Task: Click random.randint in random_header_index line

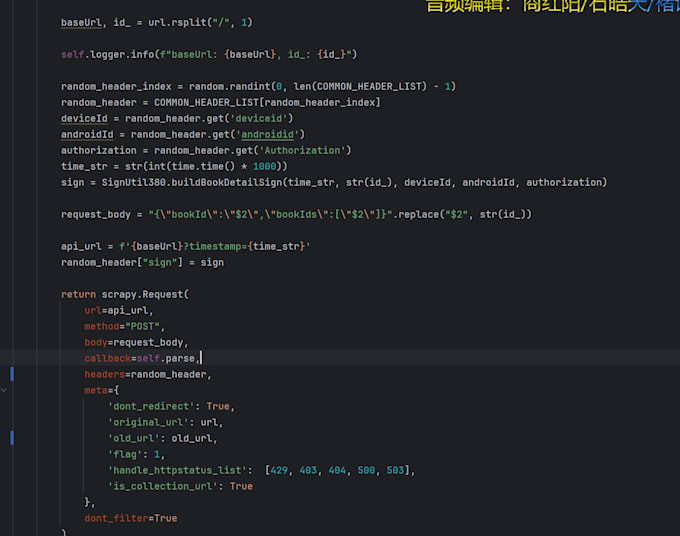Action: click(x=229, y=87)
